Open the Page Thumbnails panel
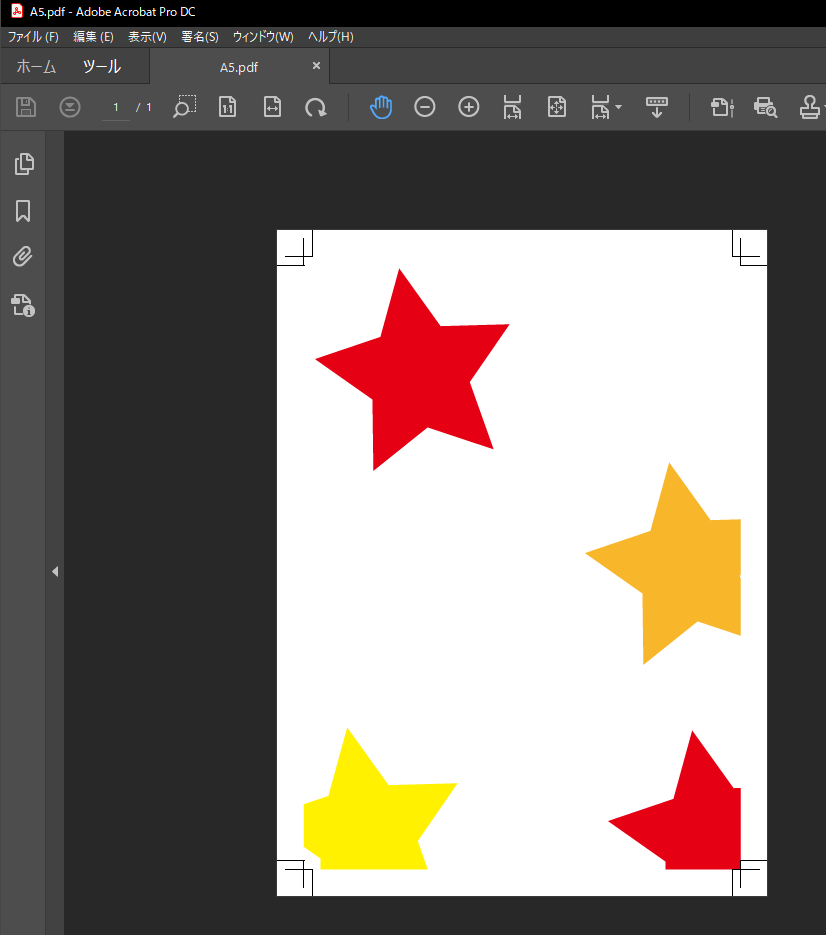 [x=23, y=163]
